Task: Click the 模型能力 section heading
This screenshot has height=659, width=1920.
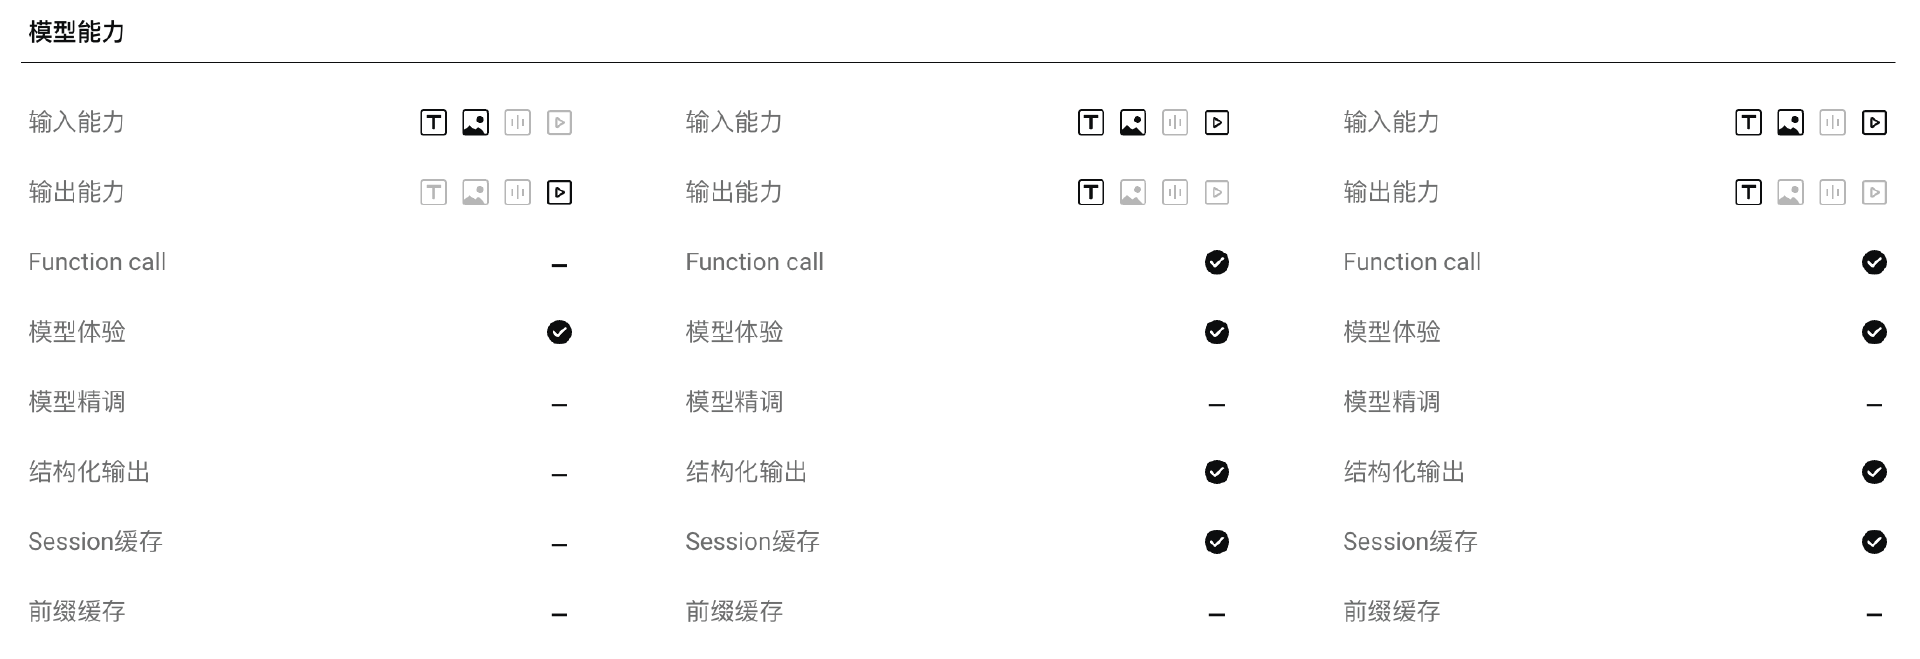Action: pyautogui.click(x=77, y=32)
